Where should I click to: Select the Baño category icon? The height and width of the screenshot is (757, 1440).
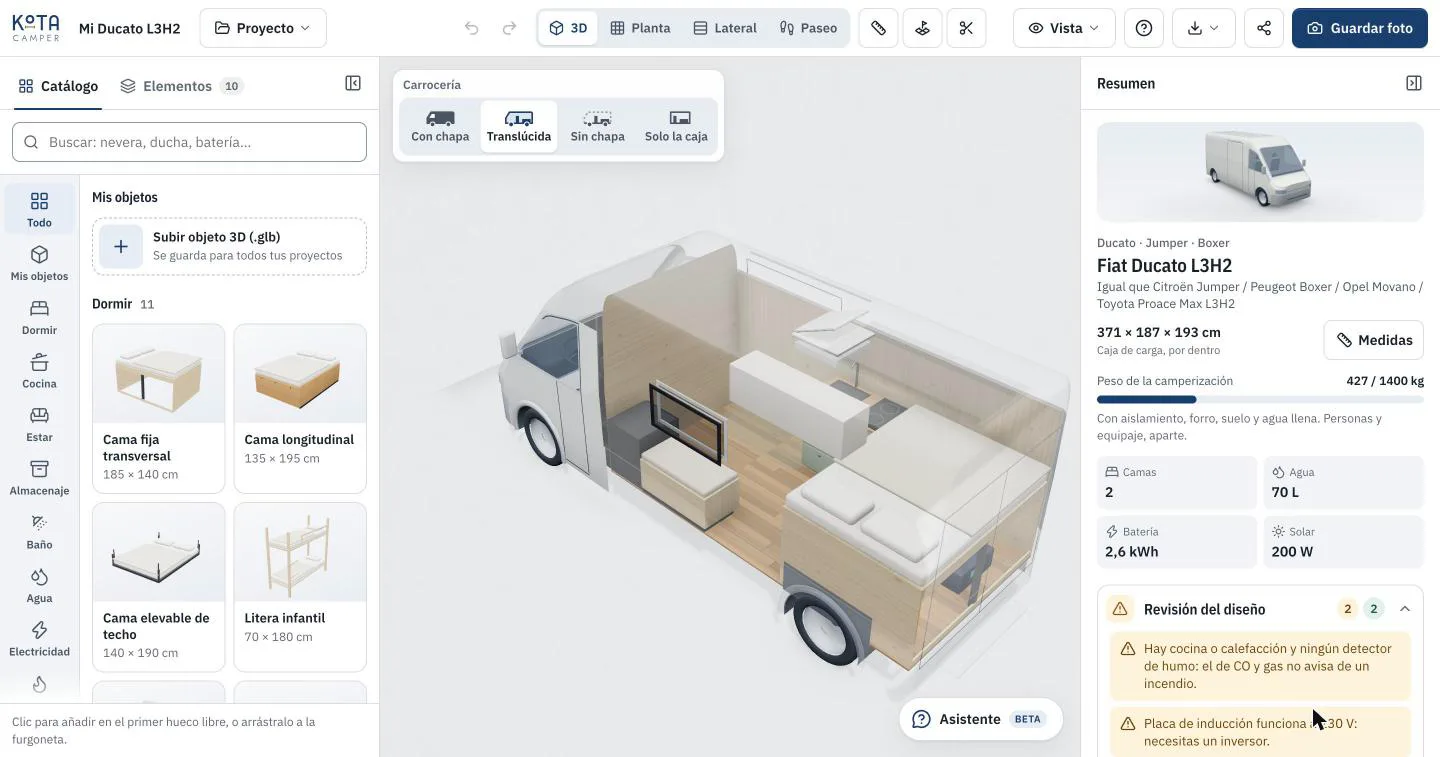pyautogui.click(x=39, y=533)
